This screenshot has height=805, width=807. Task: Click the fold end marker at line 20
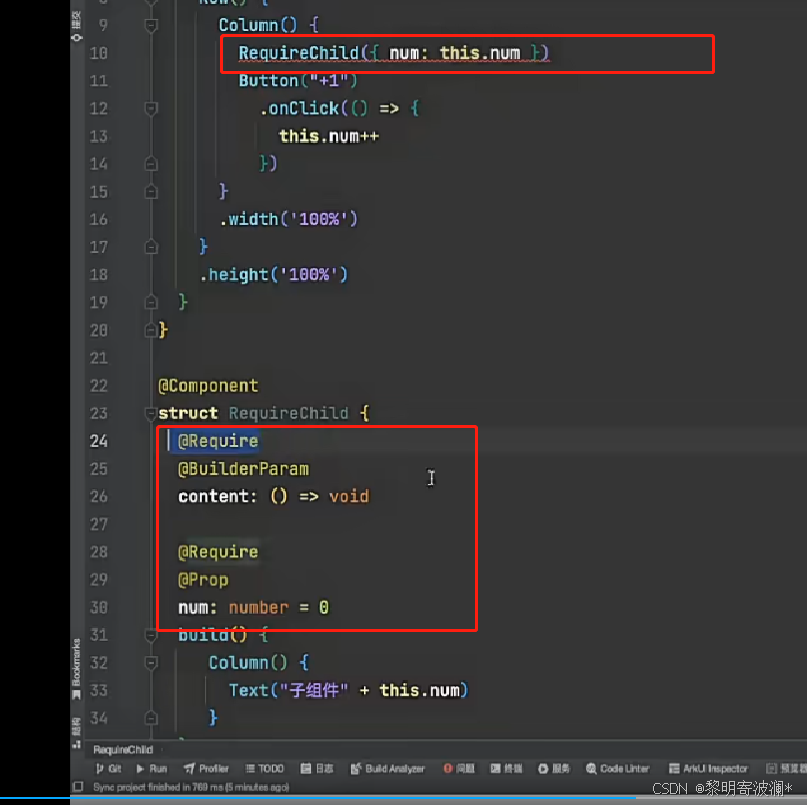click(x=150, y=330)
